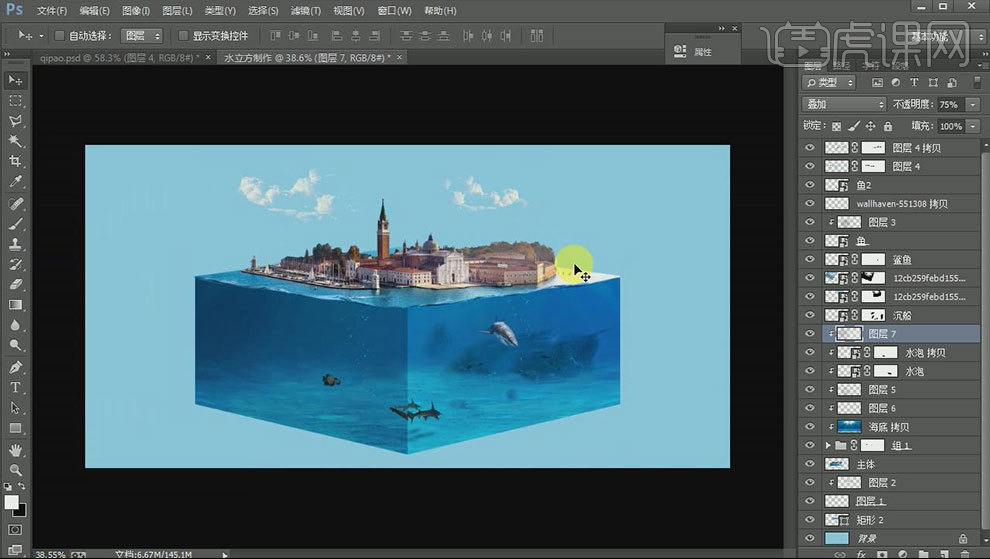Select the Horizontal Type tool
The width and height of the screenshot is (990, 559).
coord(15,387)
